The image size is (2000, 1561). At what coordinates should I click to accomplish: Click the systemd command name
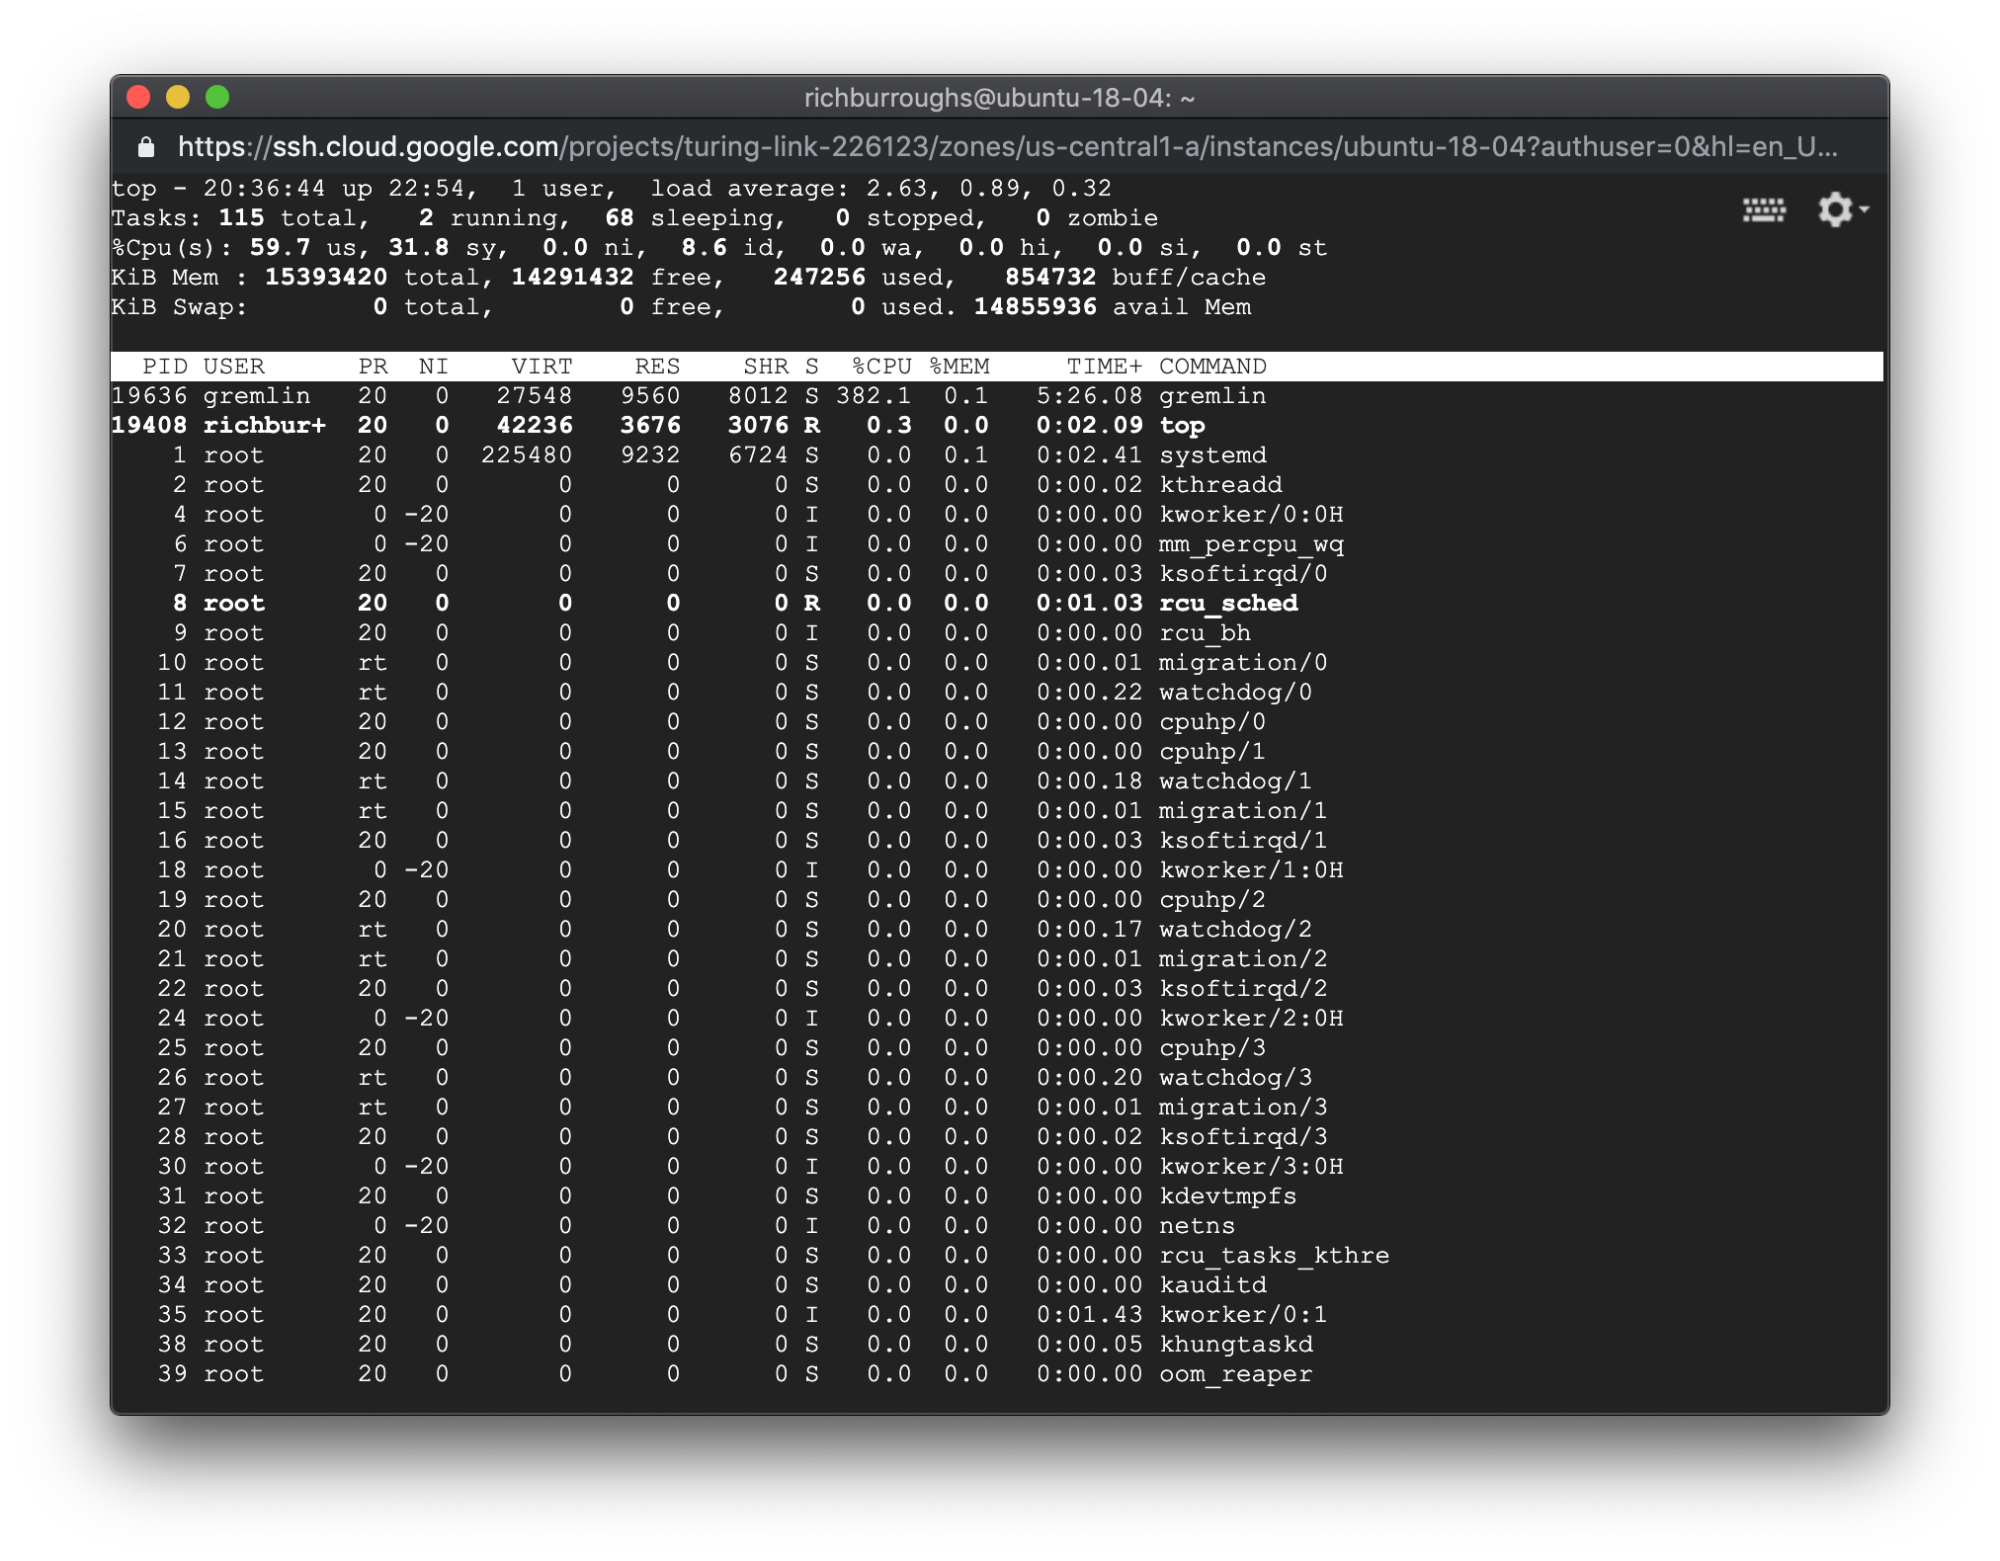[1212, 455]
